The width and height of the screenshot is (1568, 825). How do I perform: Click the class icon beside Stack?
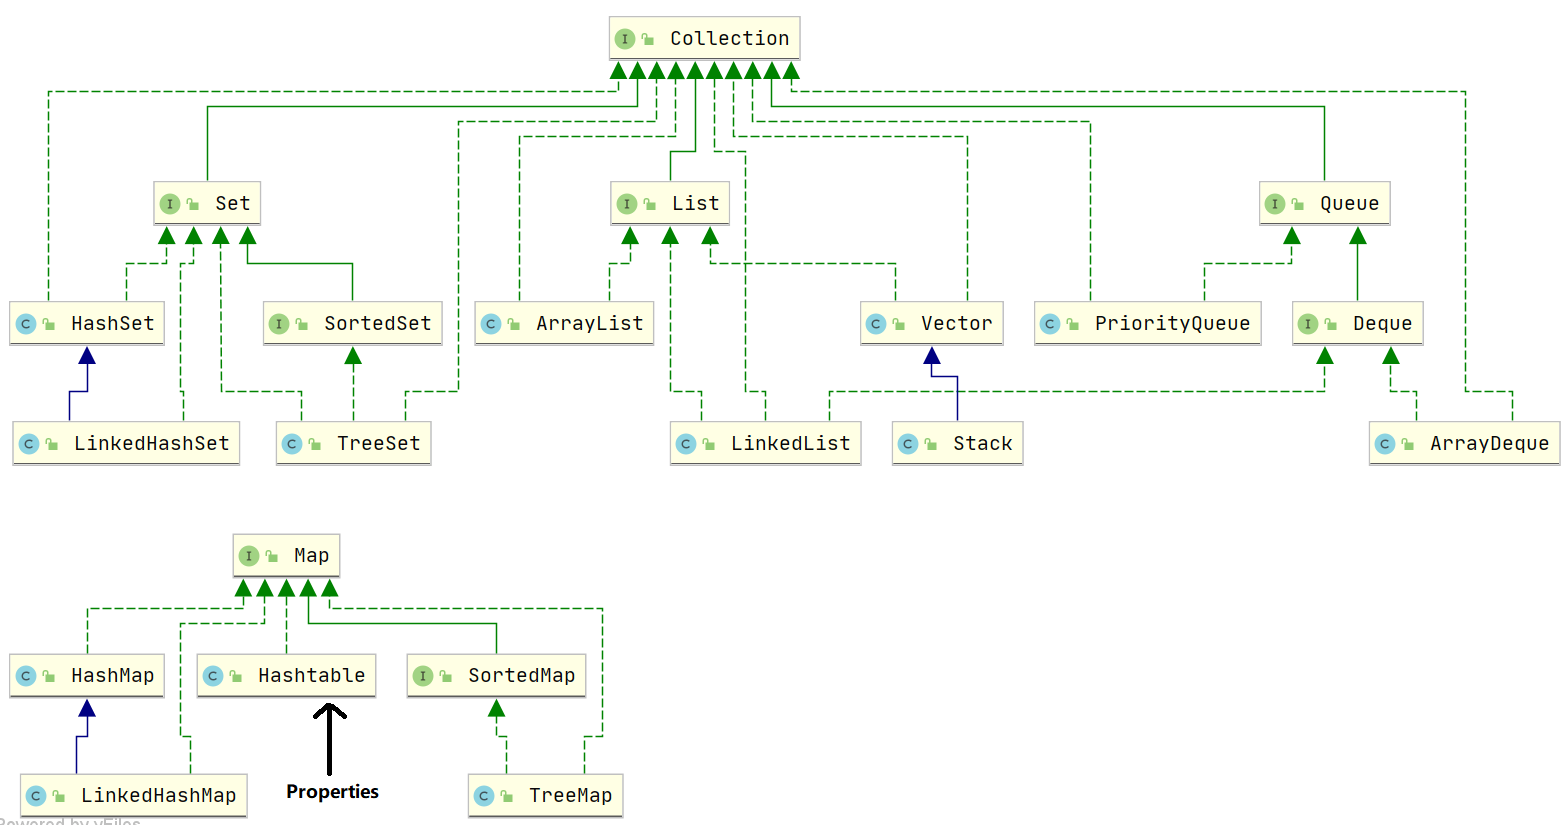coord(908,444)
